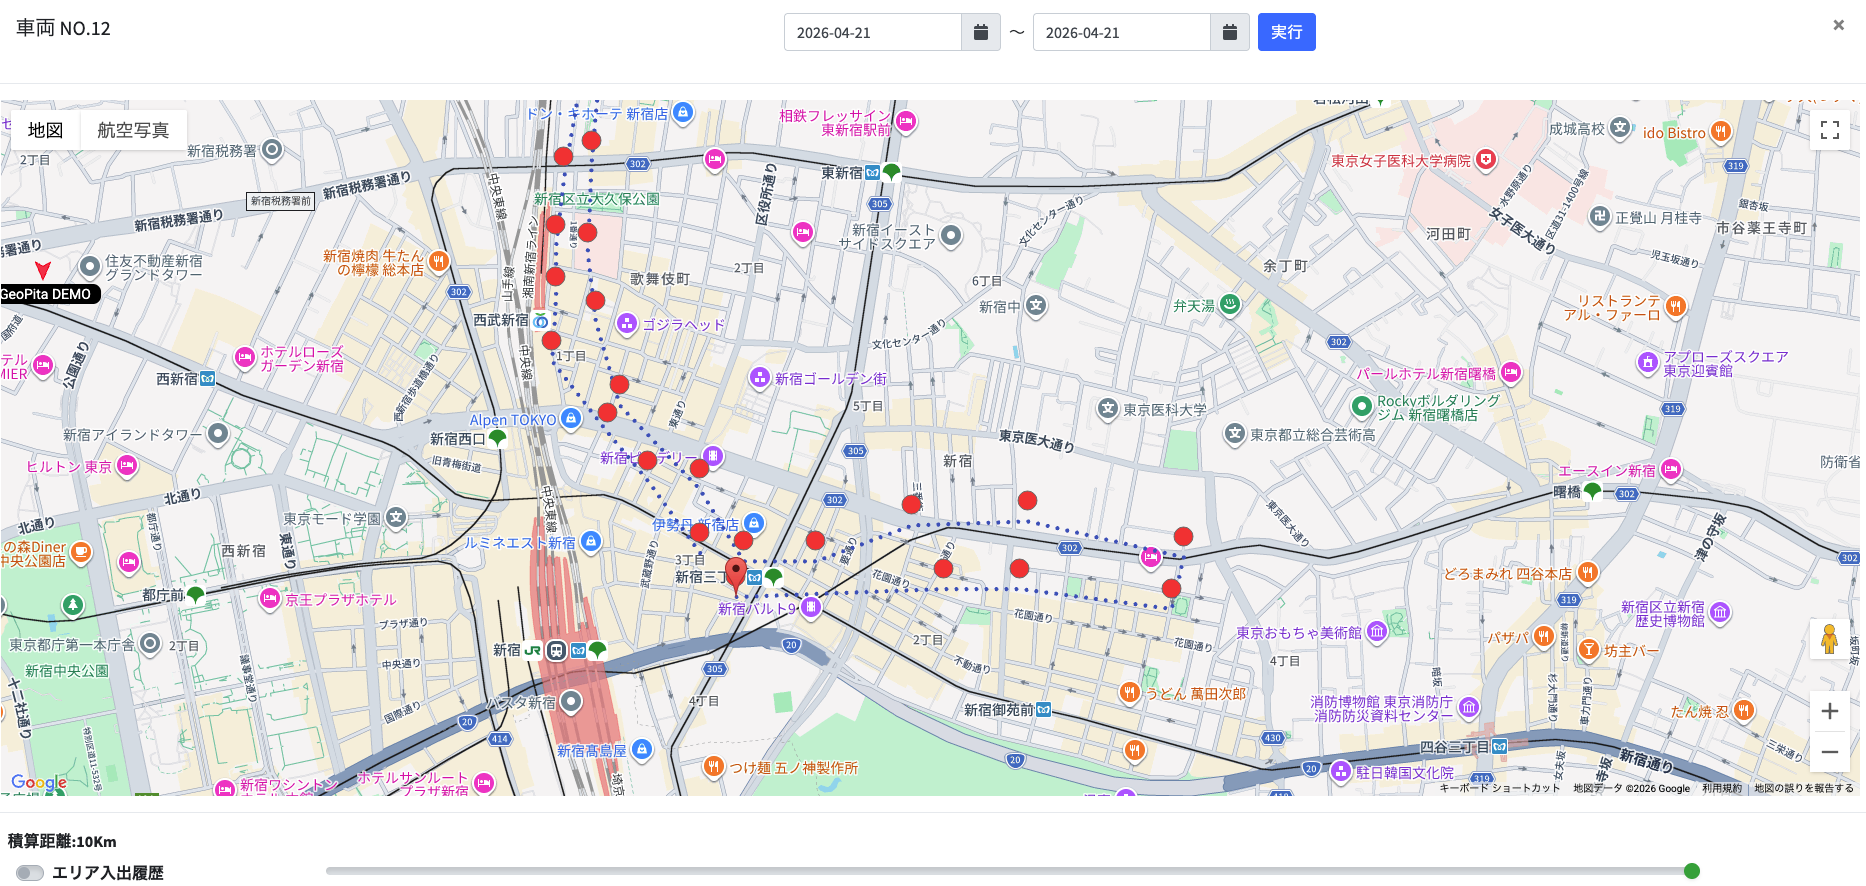Click the end date input field
1866x886 pixels.
[x=1121, y=33]
